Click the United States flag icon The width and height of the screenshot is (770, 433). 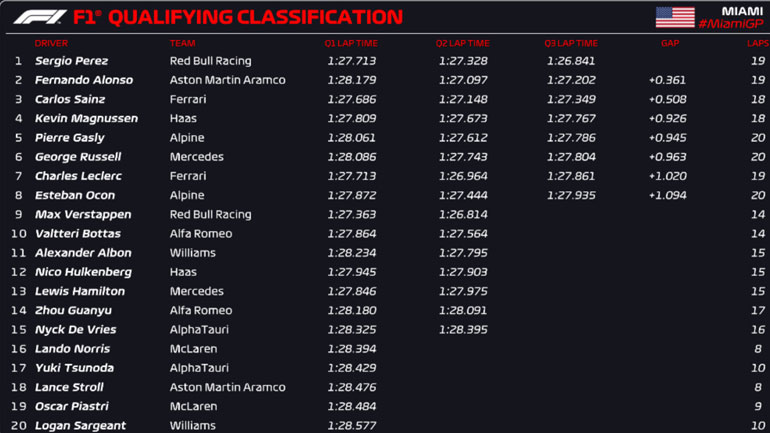[674, 17]
